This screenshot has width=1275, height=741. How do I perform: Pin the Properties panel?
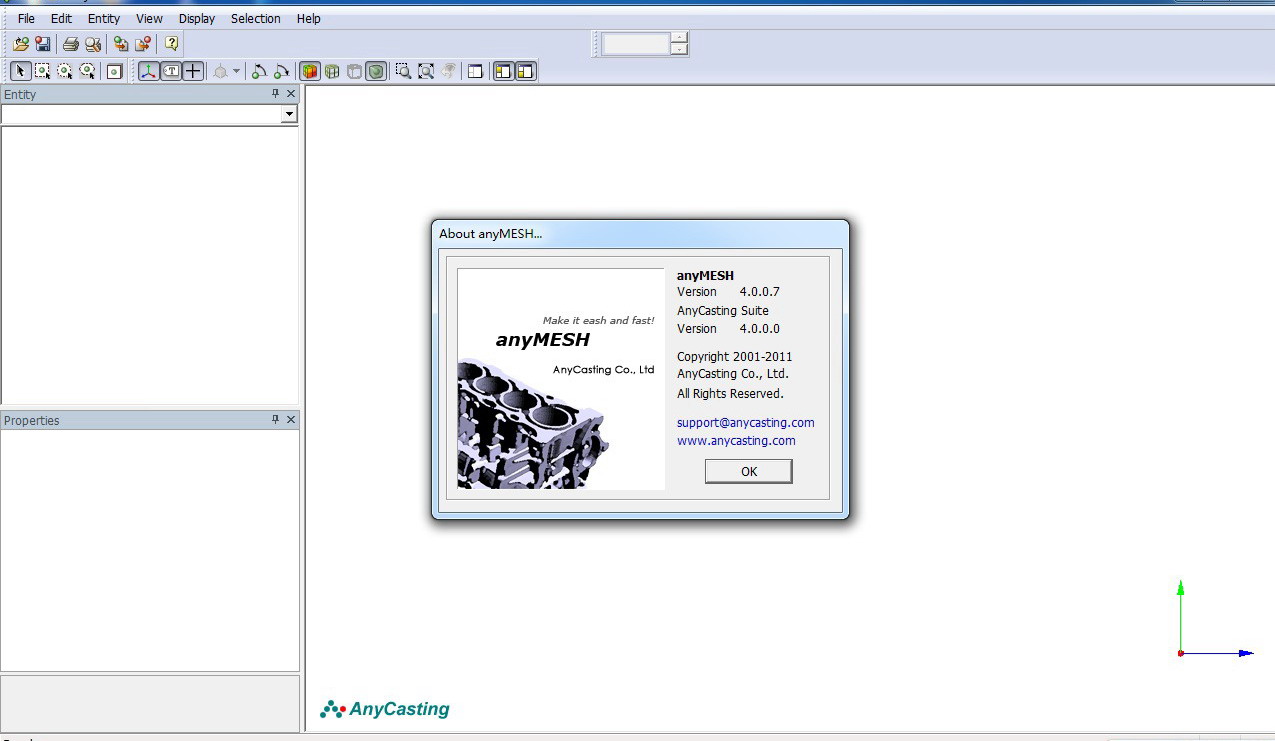[x=276, y=420]
